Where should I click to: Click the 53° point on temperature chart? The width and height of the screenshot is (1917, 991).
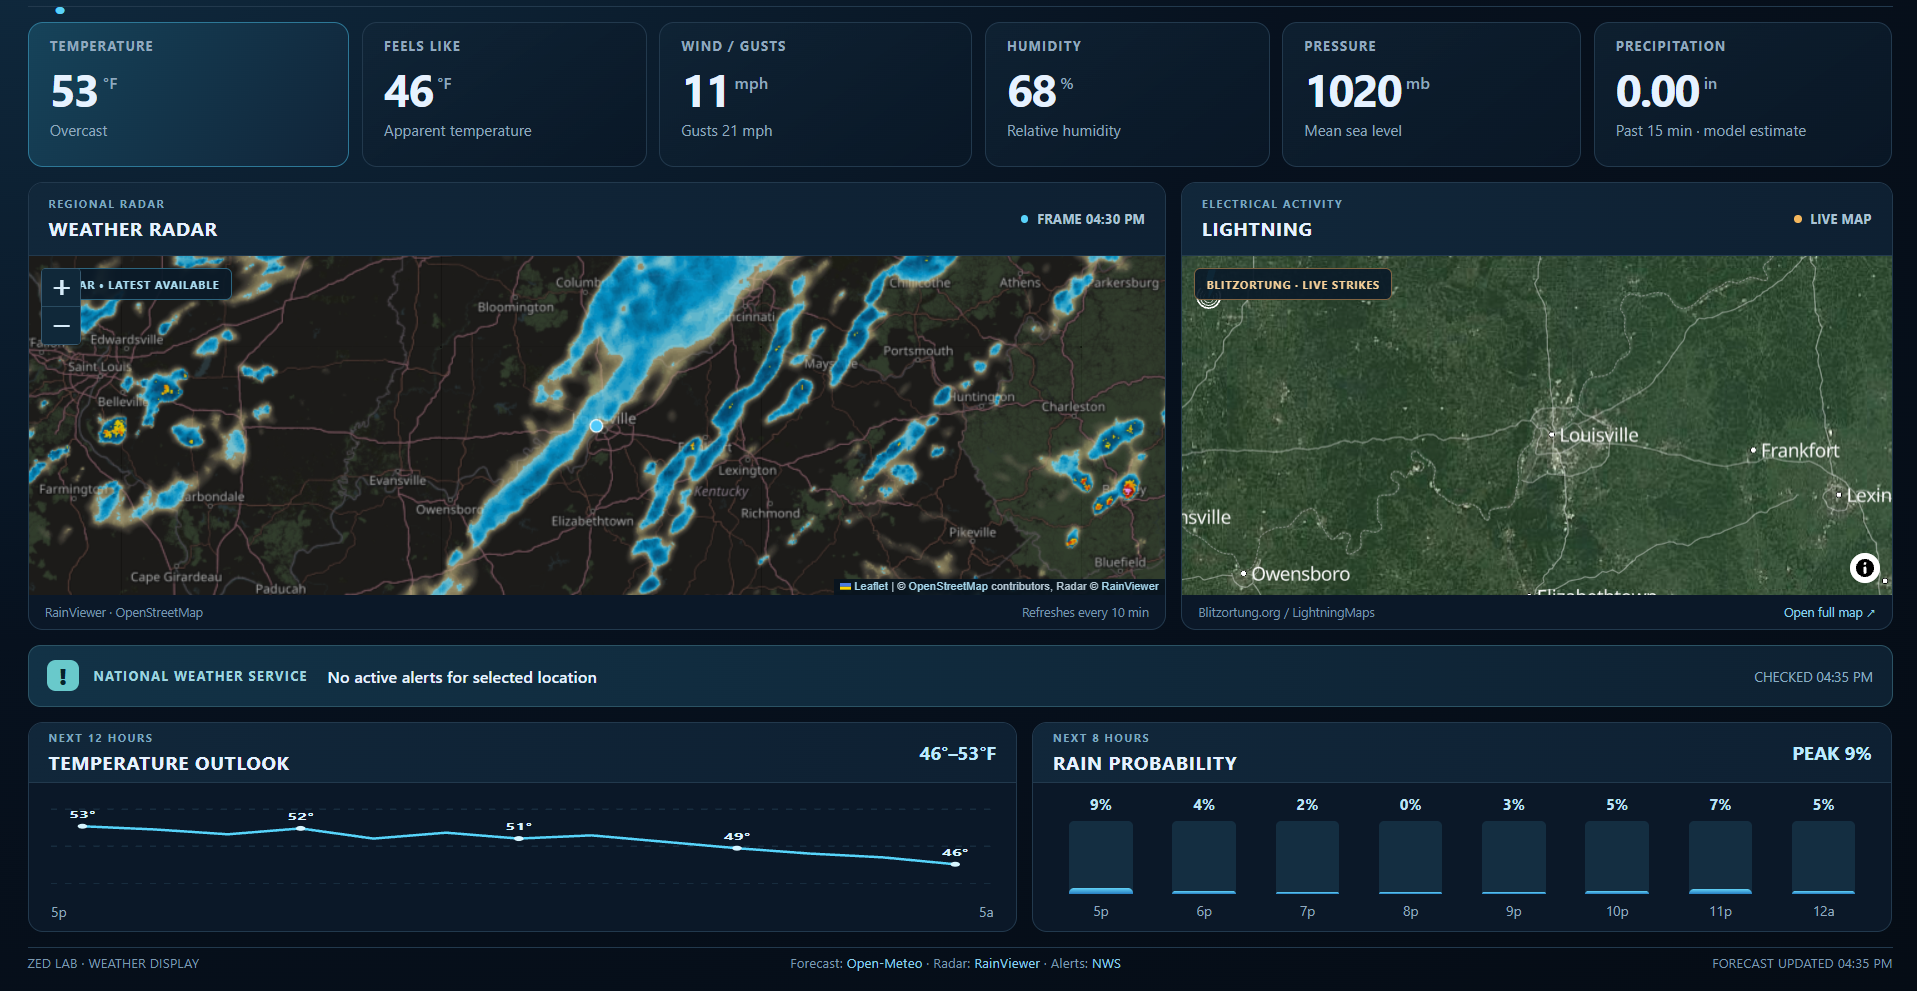82,826
